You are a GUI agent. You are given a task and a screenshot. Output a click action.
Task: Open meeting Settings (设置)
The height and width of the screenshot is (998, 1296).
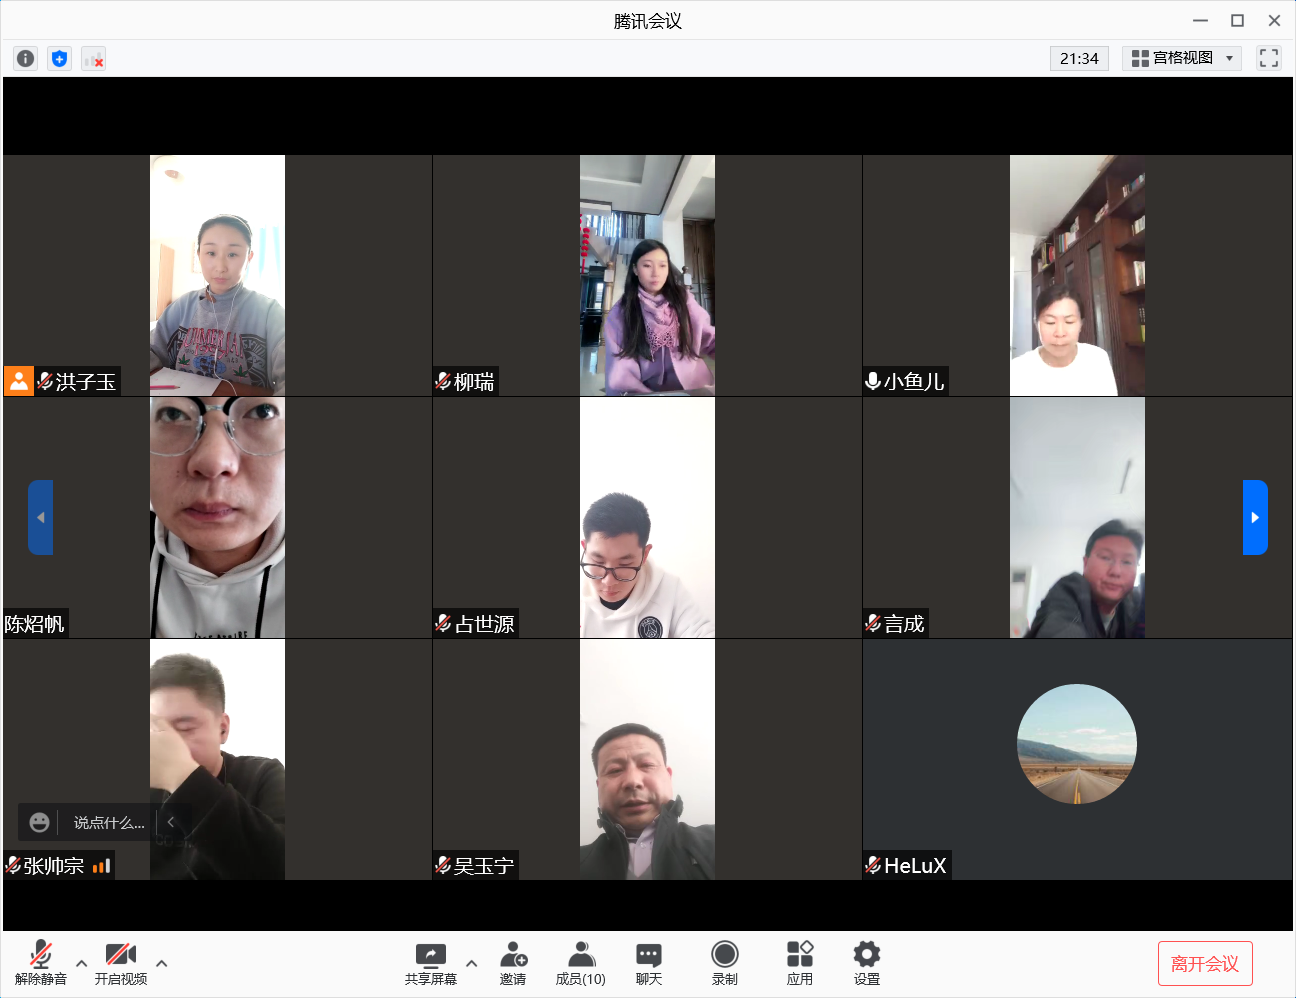[866, 963]
